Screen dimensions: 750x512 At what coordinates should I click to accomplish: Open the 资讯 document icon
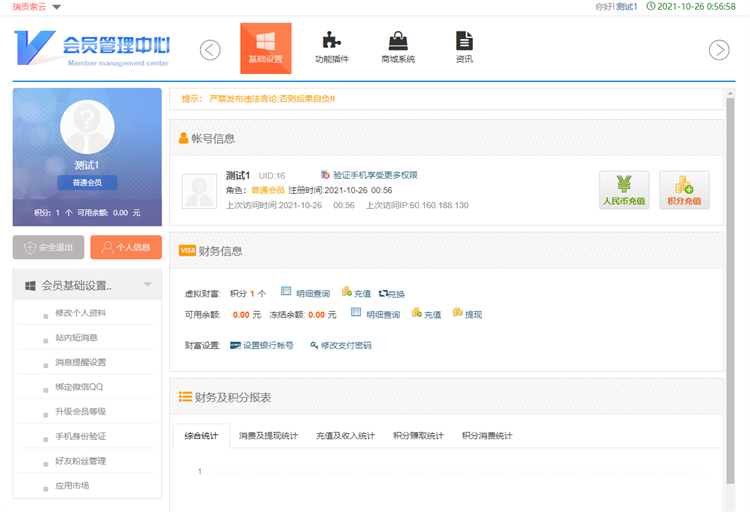coord(464,48)
